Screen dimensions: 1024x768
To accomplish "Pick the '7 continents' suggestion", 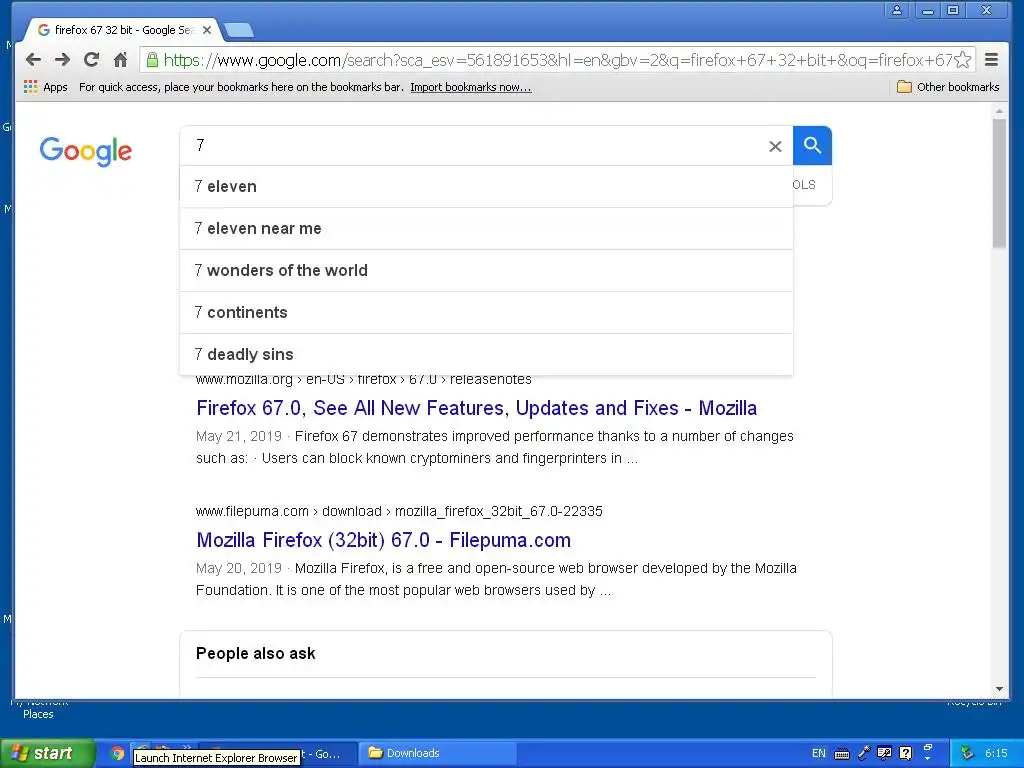I will [x=486, y=312].
